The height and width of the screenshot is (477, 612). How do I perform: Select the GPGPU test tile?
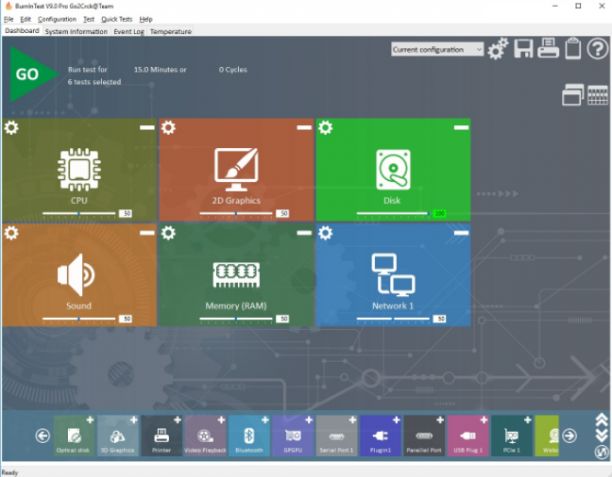(x=292, y=436)
